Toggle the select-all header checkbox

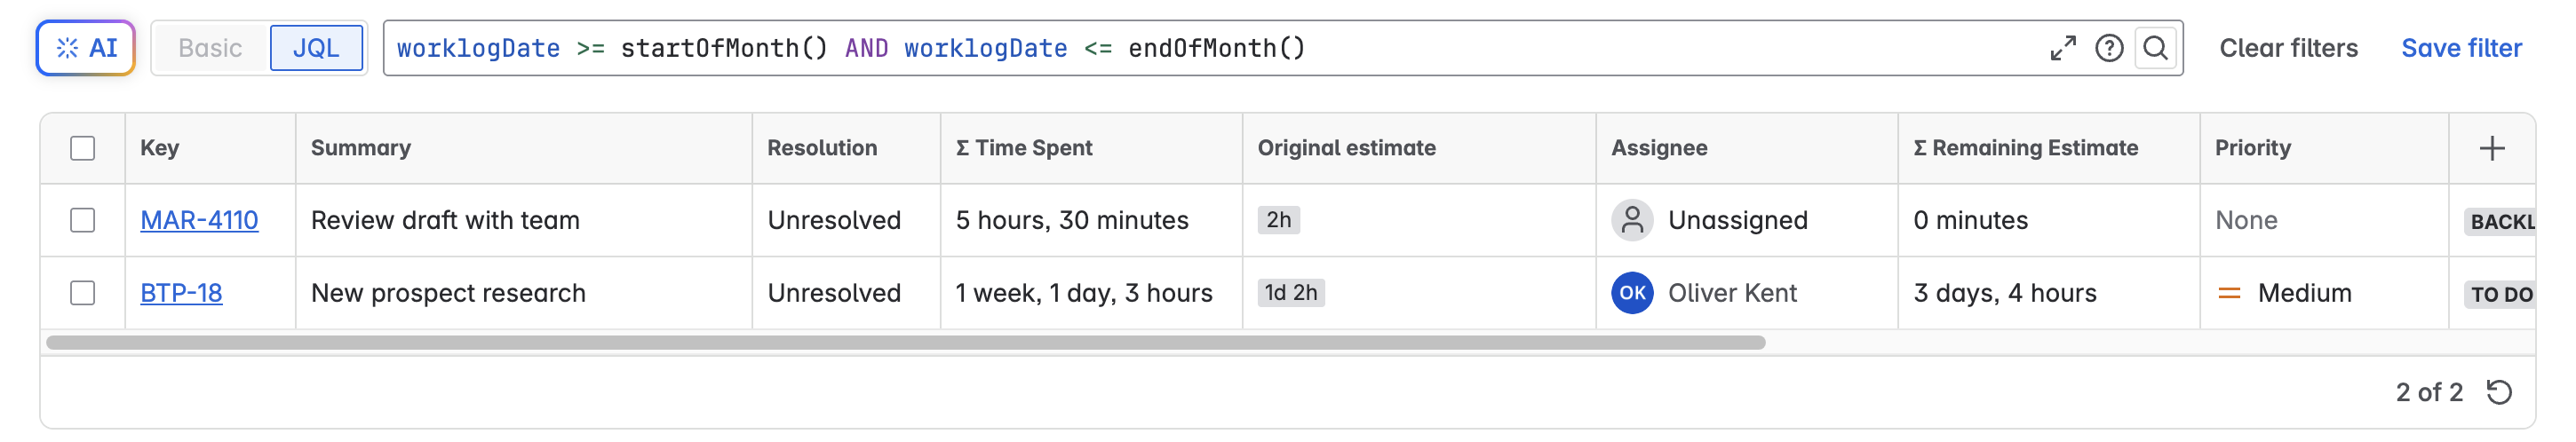[x=83, y=149]
